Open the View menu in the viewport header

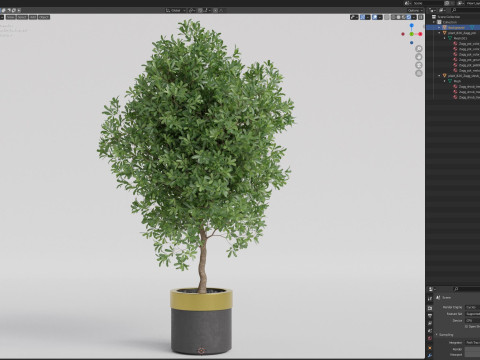(11, 17)
